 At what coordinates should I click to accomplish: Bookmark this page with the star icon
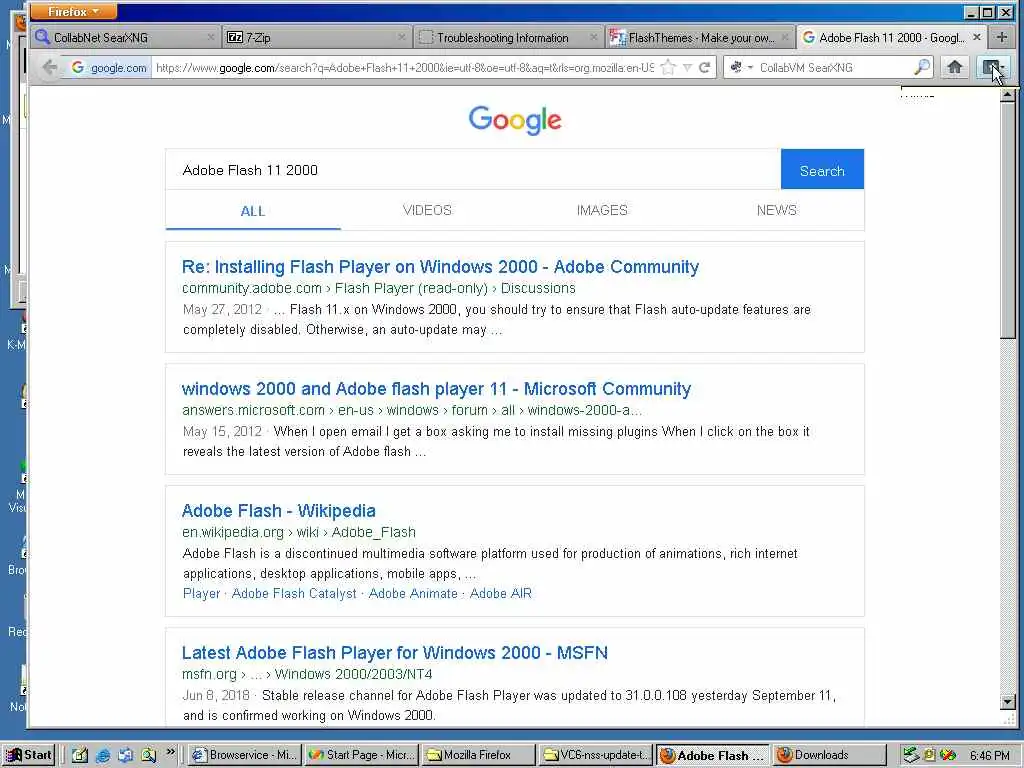tap(668, 67)
